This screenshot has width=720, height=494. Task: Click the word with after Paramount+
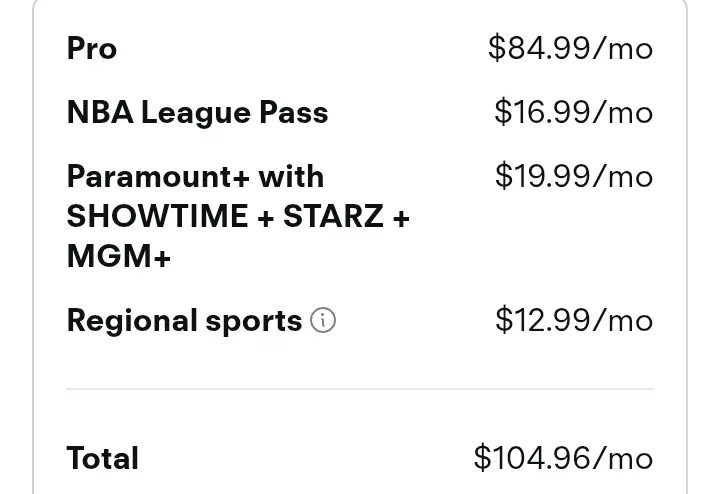(291, 176)
